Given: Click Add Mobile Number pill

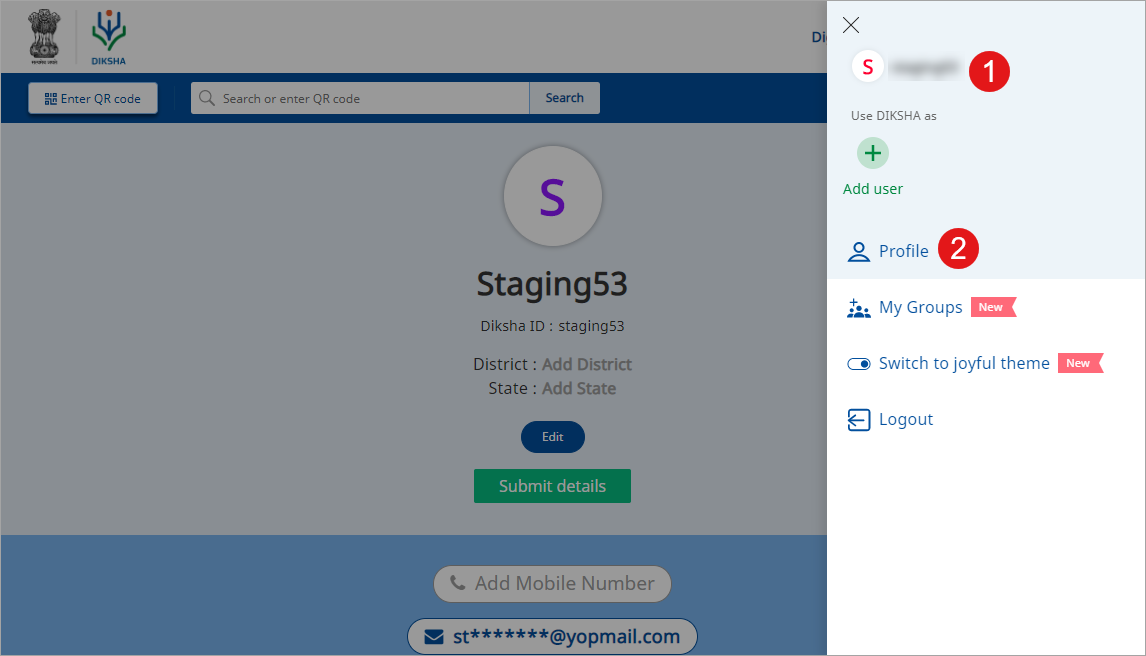Looking at the screenshot, I should point(552,584).
